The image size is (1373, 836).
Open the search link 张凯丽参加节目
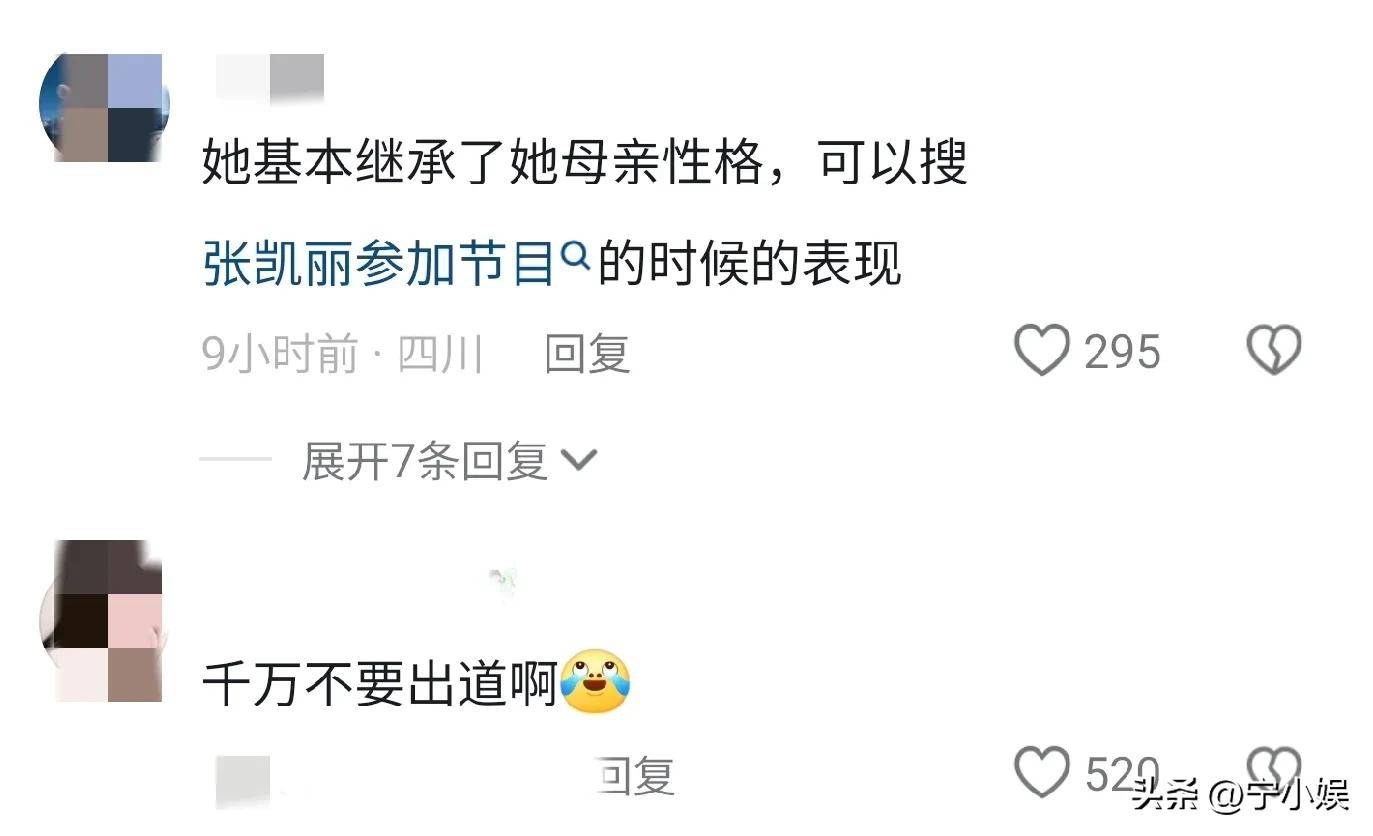click(x=378, y=264)
